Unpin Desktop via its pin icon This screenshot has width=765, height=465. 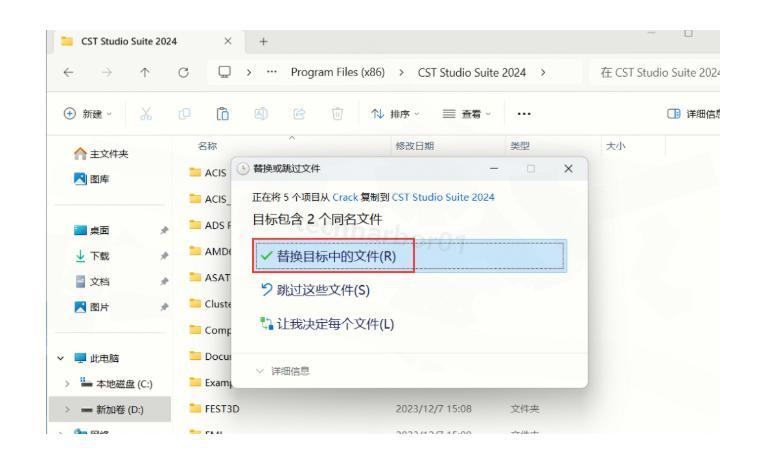[x=164, y=230]
